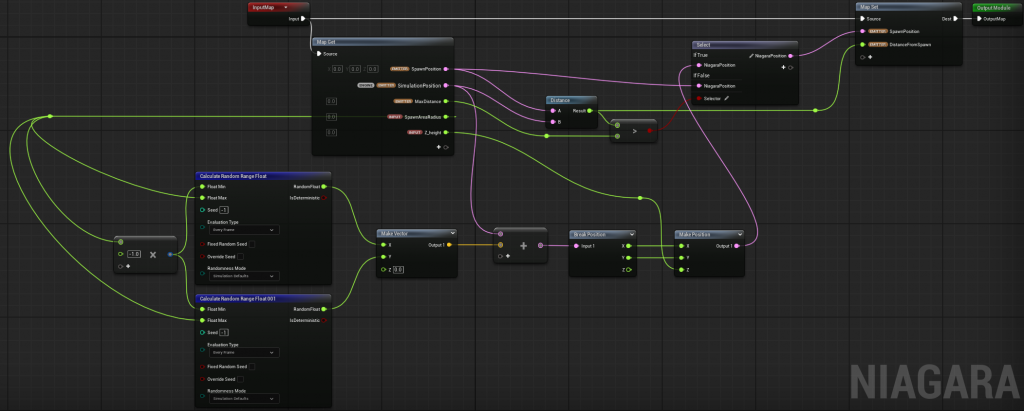Image resolution: width=1024 pixels, height=411 pixels.
Task: Click the add pin icon on Select node
Action: point(784,68)
